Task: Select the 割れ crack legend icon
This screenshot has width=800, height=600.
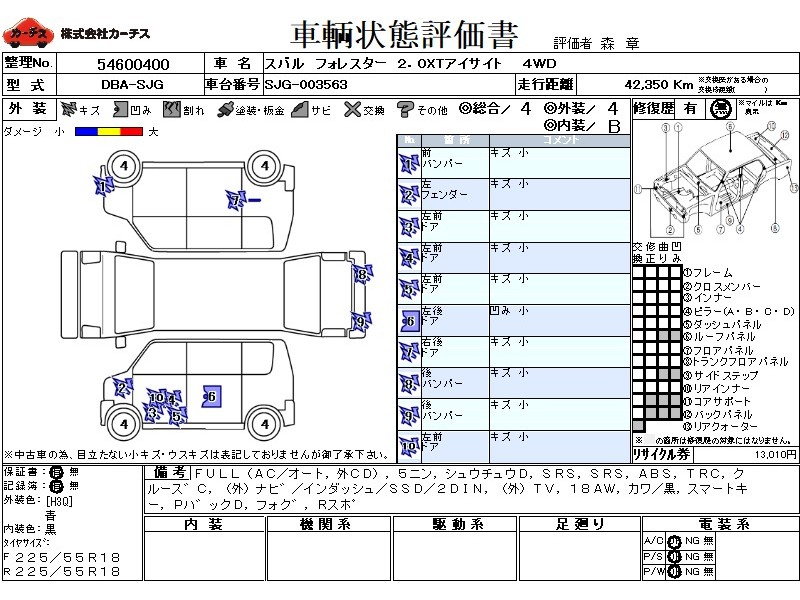Action: pyautogui.click(x=172, y=109)
